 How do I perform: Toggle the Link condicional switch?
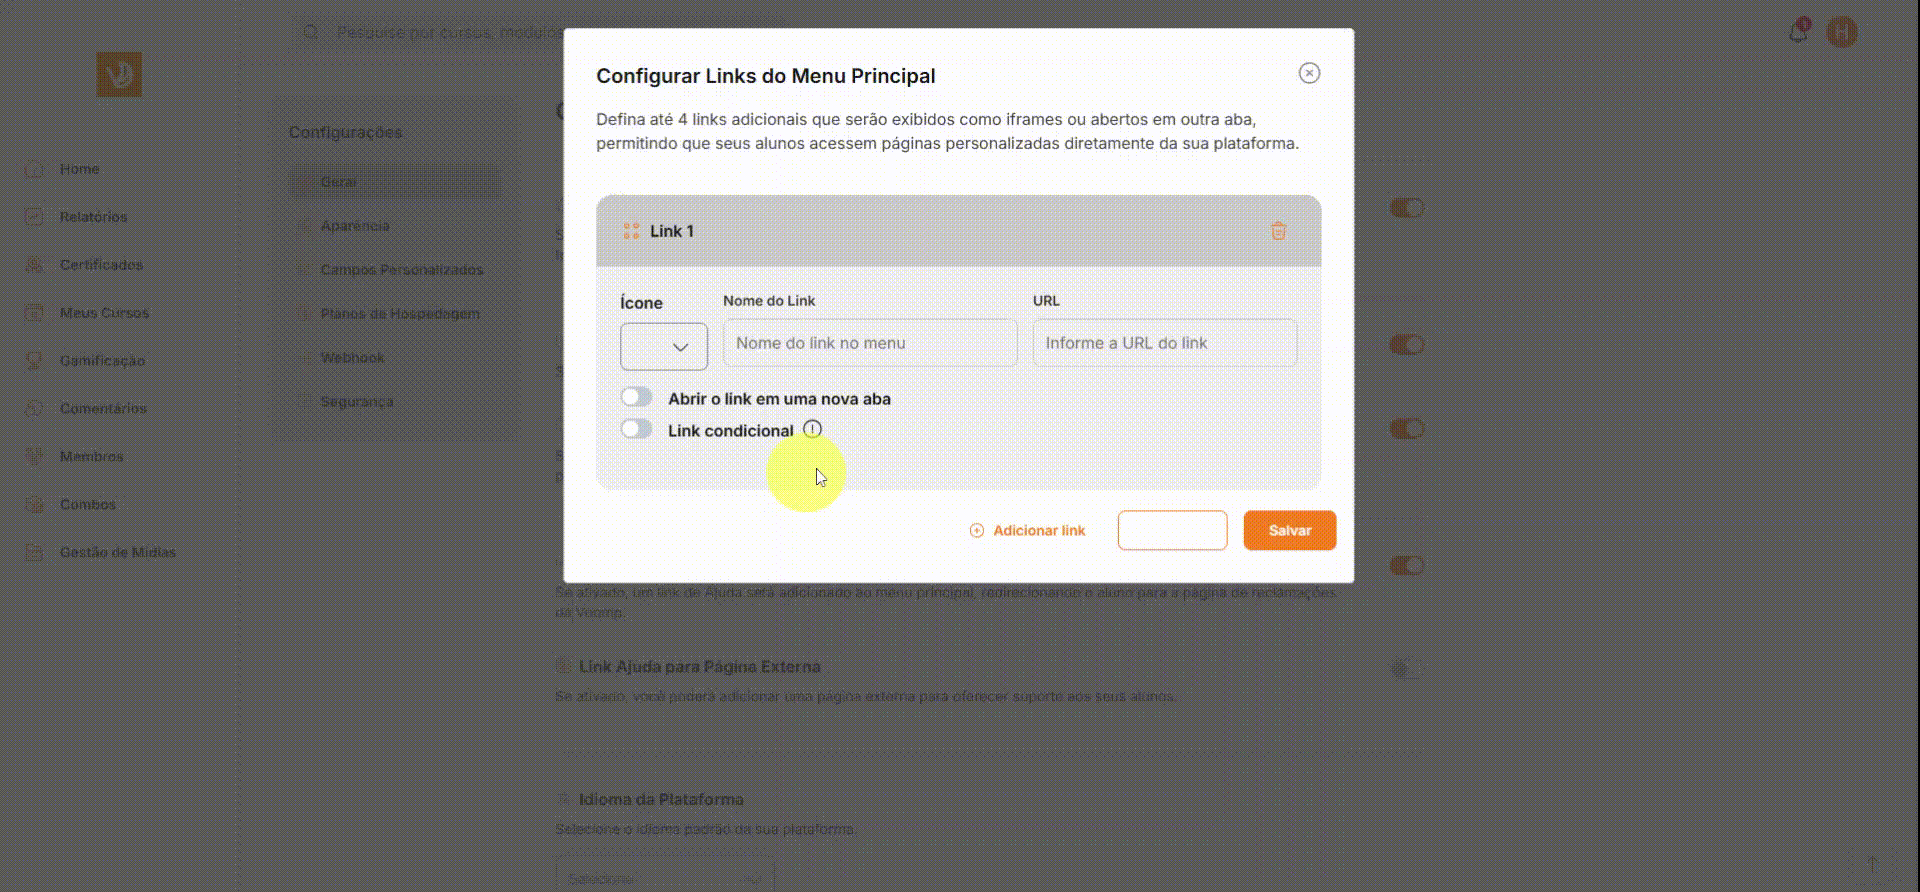point(636,429)
